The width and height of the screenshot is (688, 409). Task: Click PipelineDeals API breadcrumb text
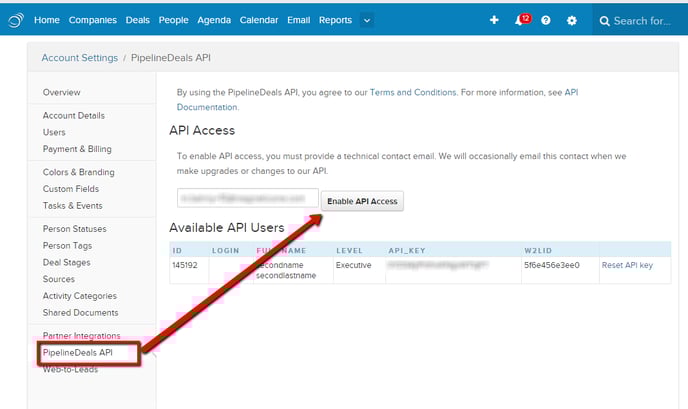(171, 58)
